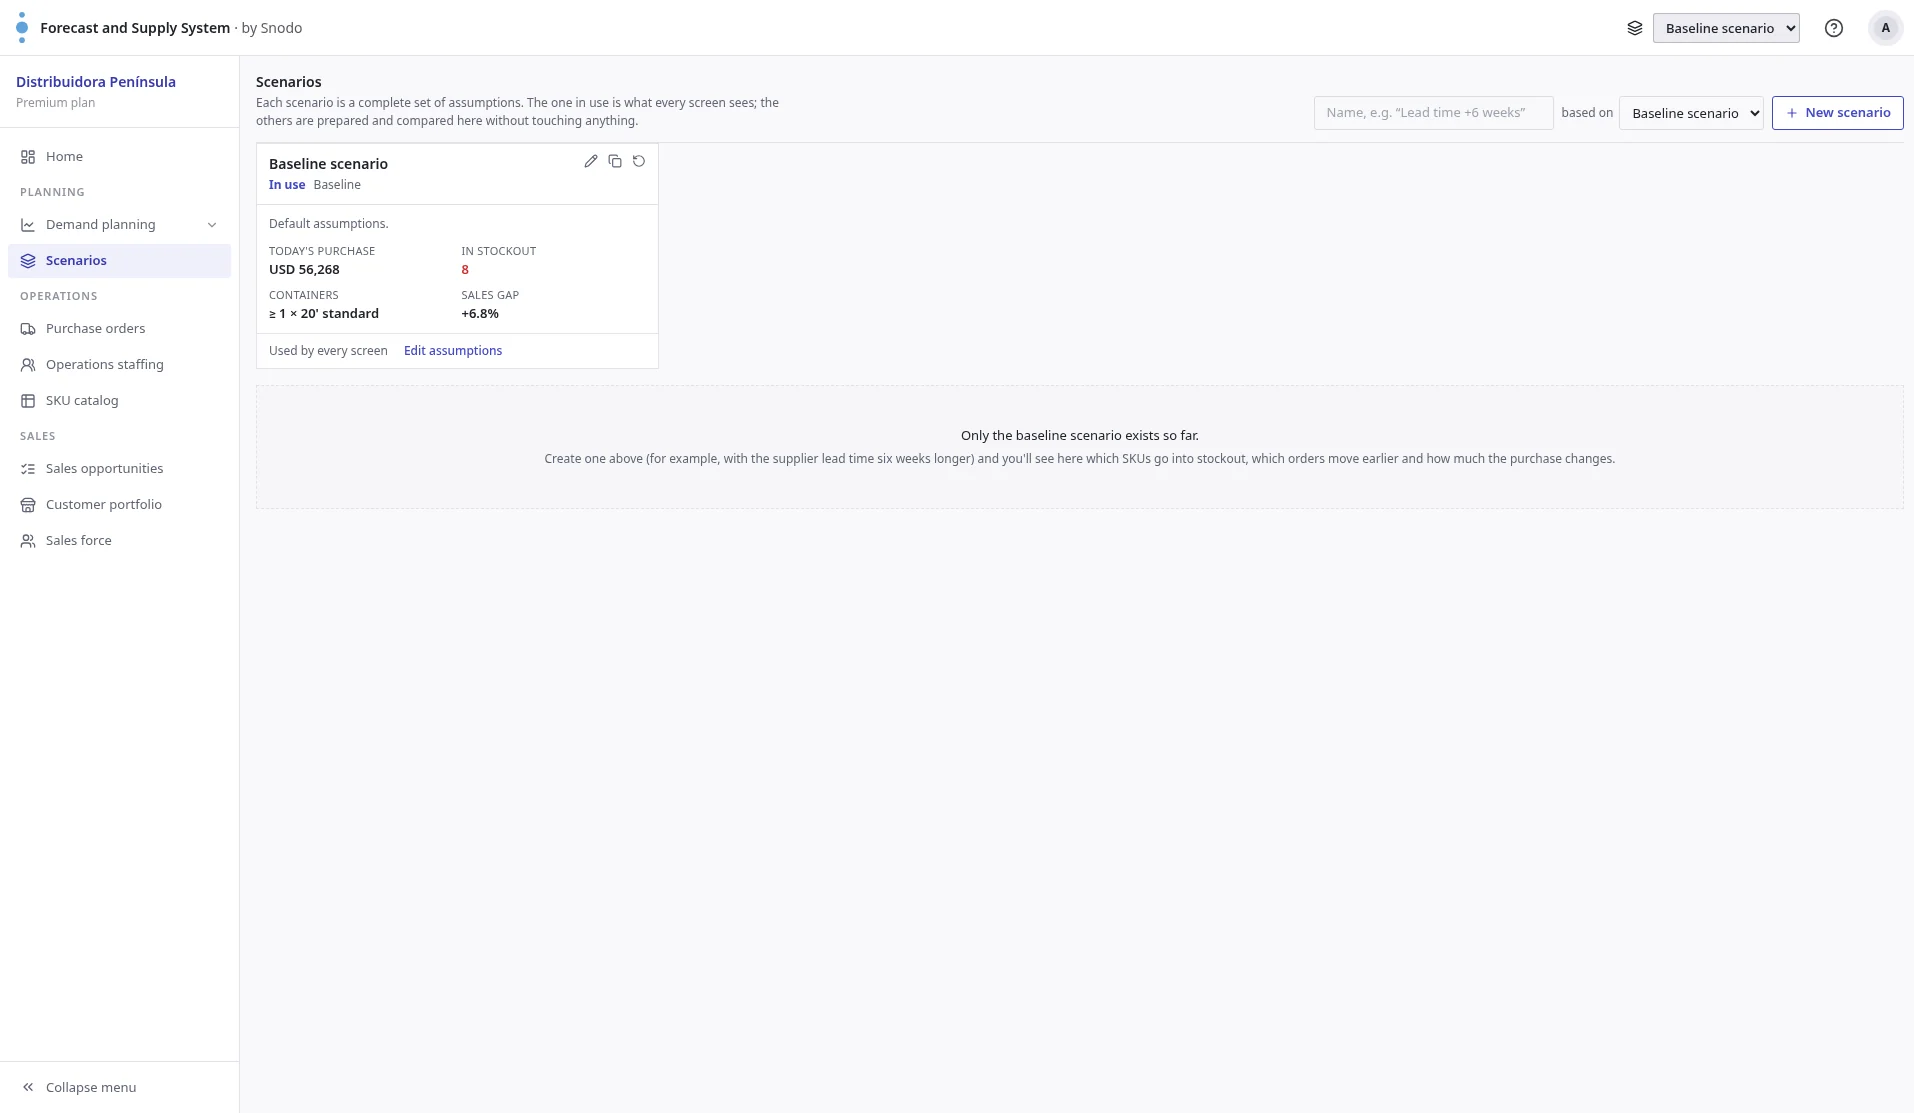Open the active scenario dropdown in header
The height and width of the screenshot is (1113, 1914).
click(x=1726, y=28)
